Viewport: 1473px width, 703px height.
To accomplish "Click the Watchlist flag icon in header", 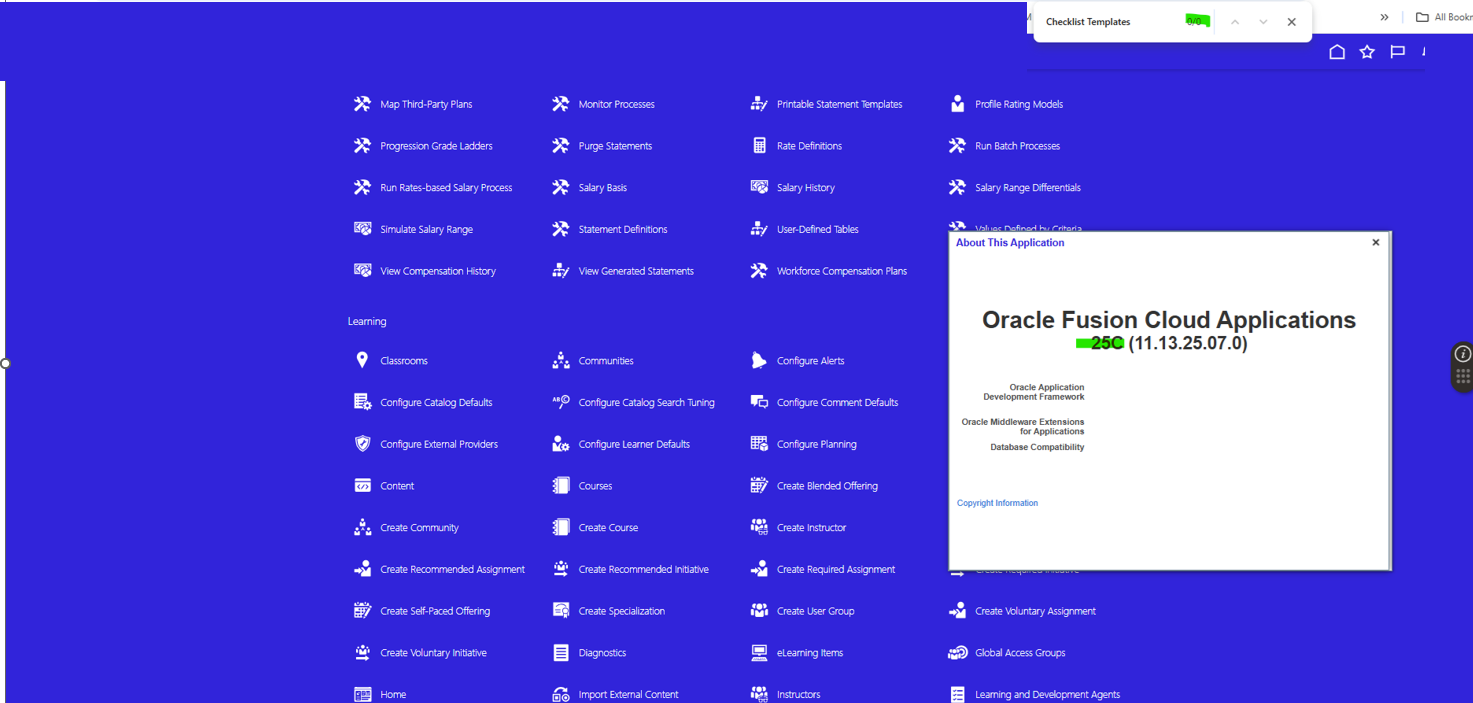I will (1398, 52).
